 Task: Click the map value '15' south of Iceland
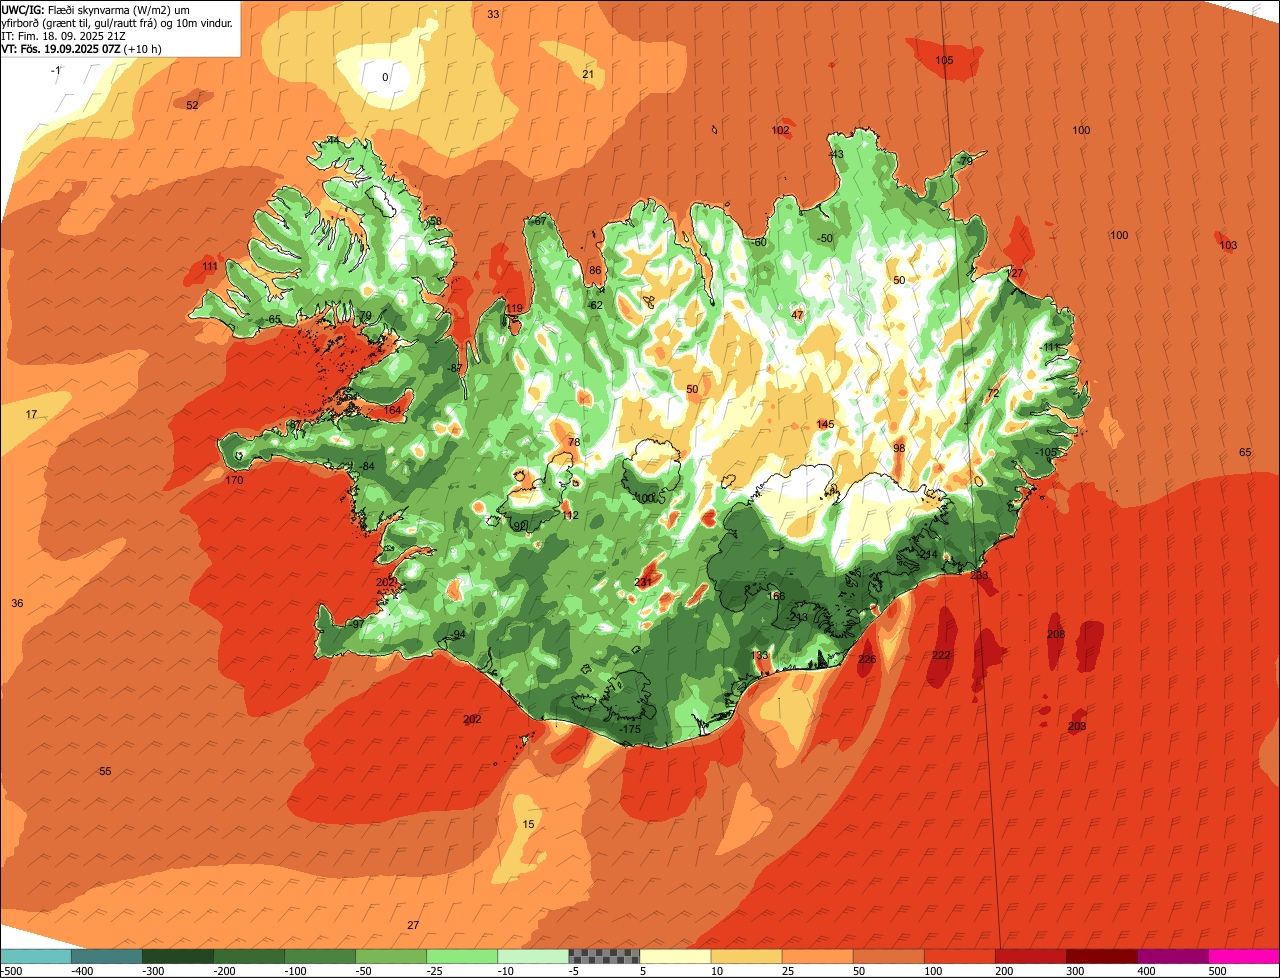(529, 824)
